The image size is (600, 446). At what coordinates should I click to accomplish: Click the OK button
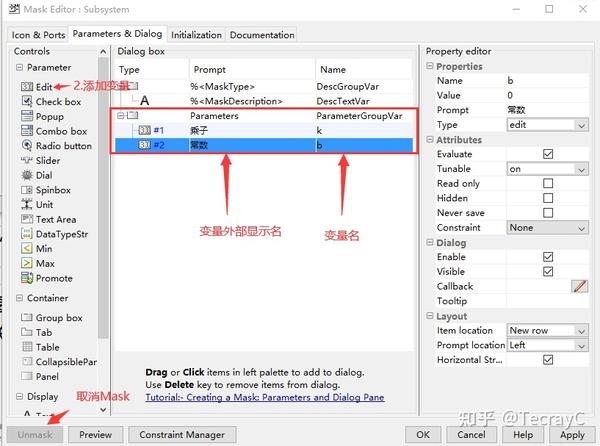(x=423, y=435)
